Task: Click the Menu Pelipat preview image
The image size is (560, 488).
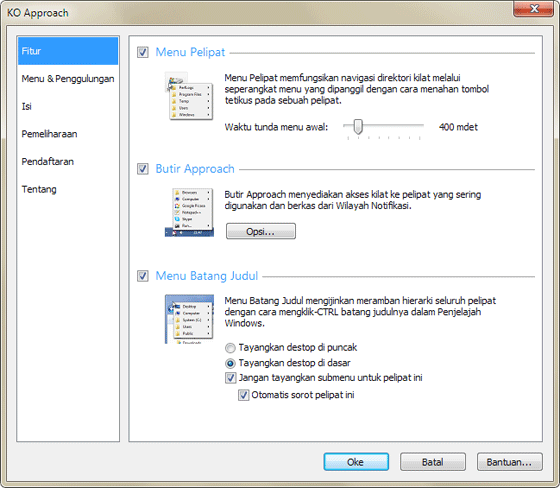Action: tap(189, 96)
